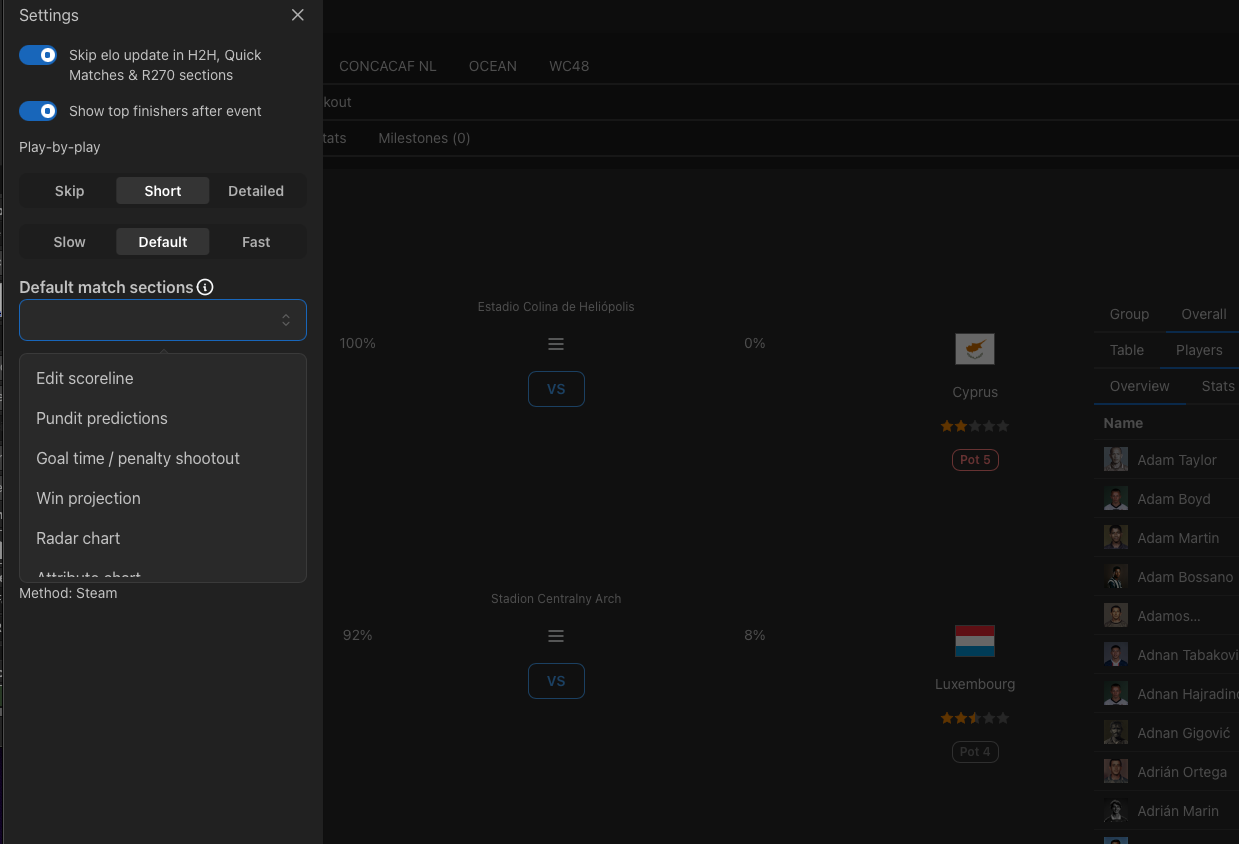Screen dimensions: 1239x844
Task: Open hamburger menu for Luxembourg match
Action: pos(556,636)
